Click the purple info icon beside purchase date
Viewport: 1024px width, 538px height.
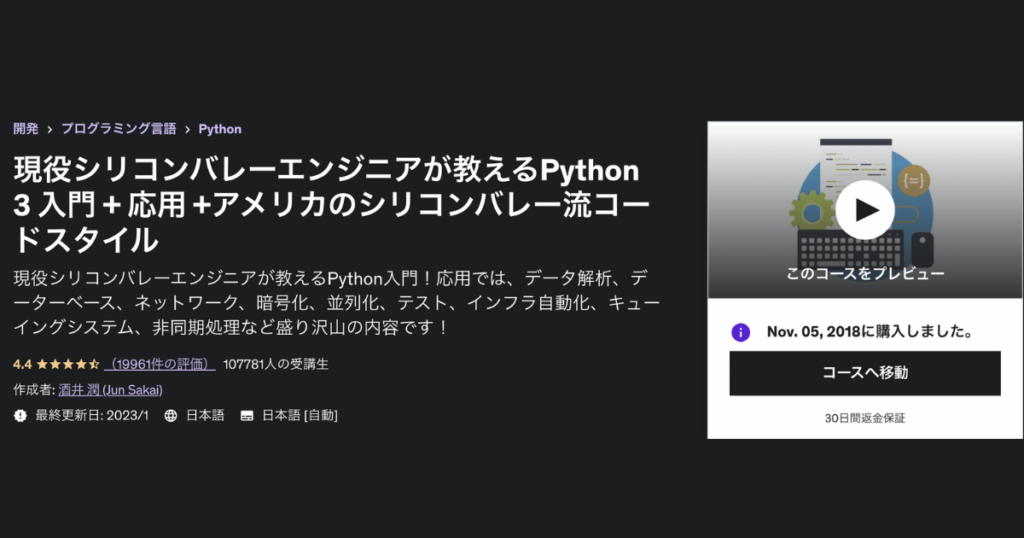tap(740, 332)
